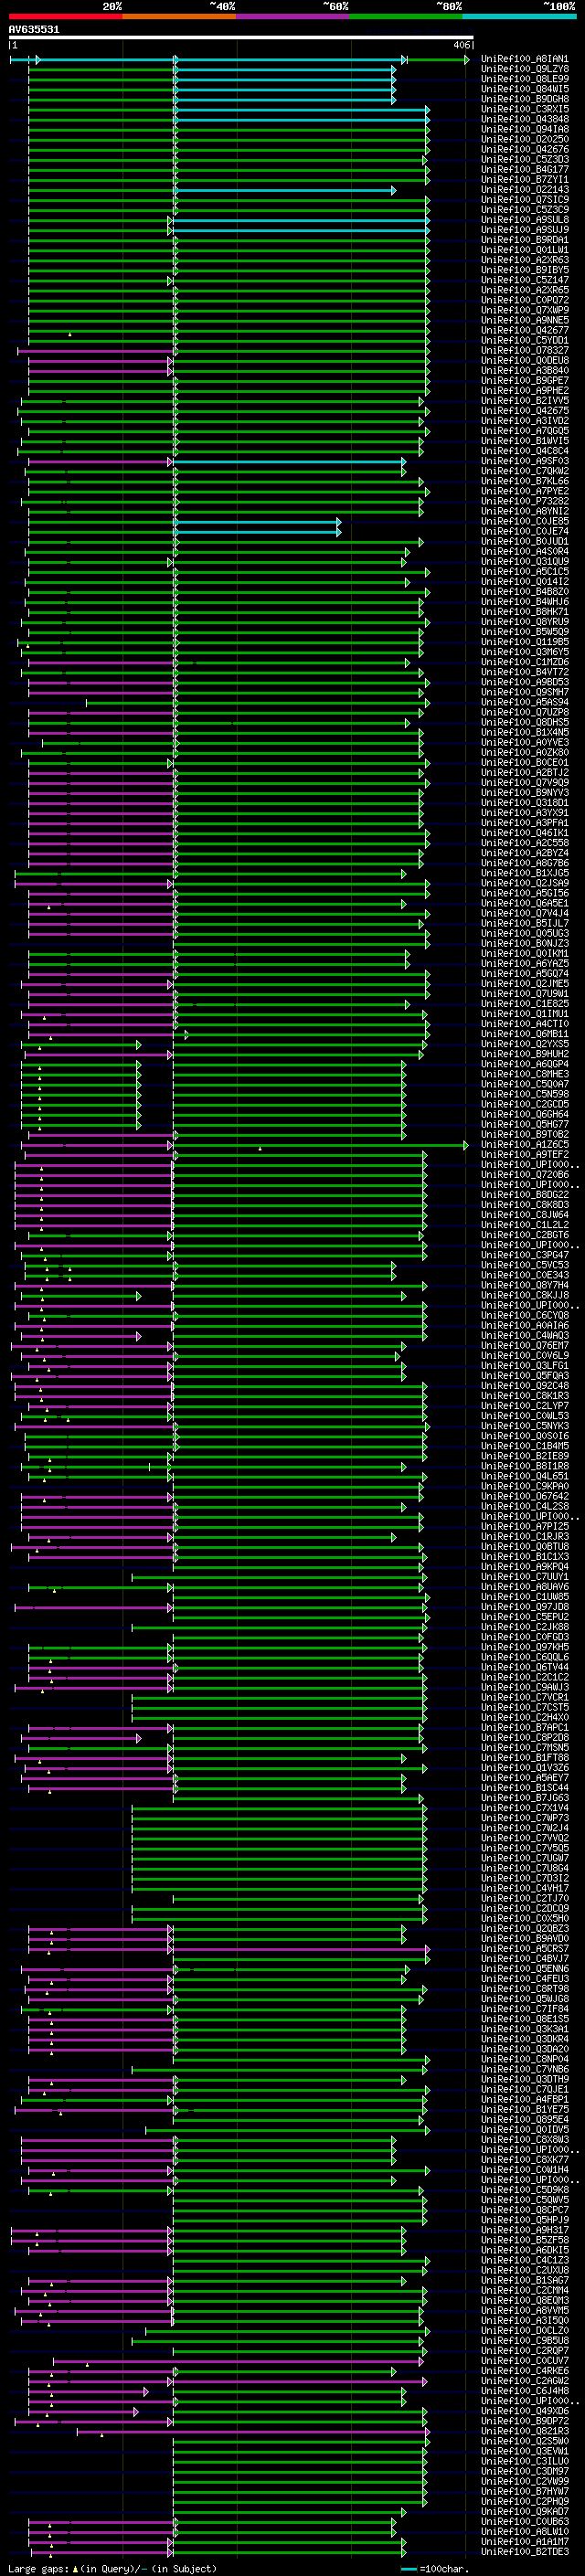The width and height of the screenshot is (585, 2576).
Task: Select the label UniRef100_Q014I2
Action: 525,582
